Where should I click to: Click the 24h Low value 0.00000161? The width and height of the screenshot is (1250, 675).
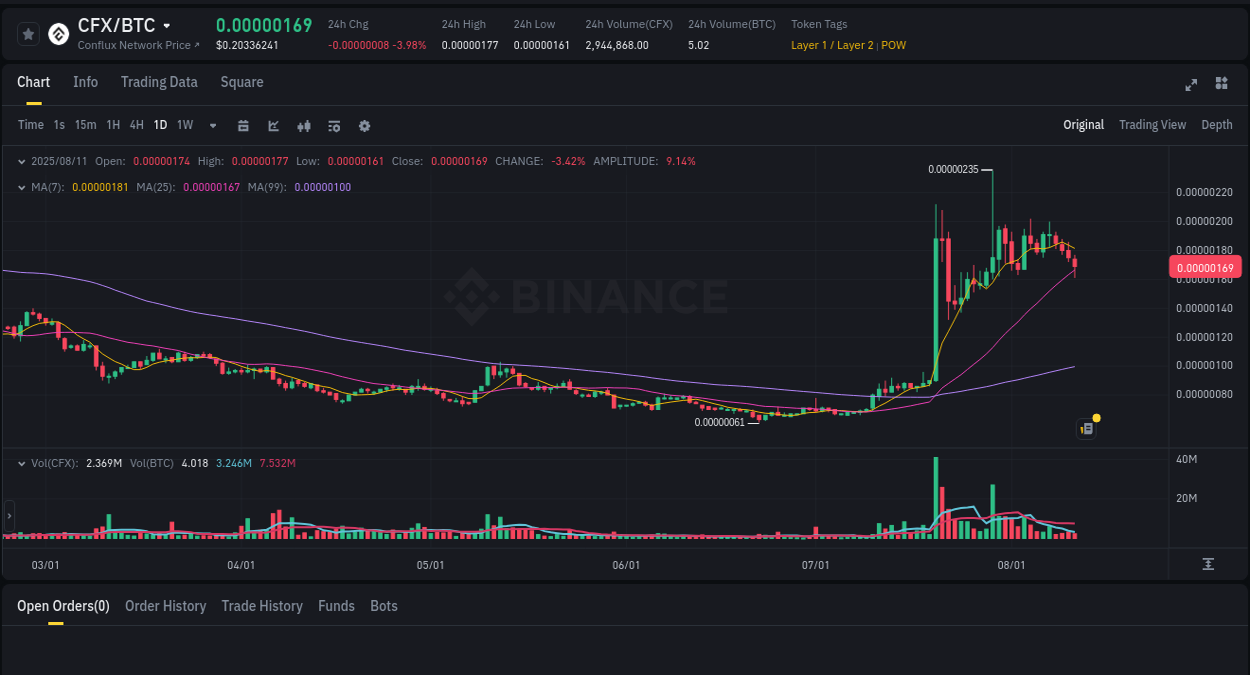click(x=542, y=45)
